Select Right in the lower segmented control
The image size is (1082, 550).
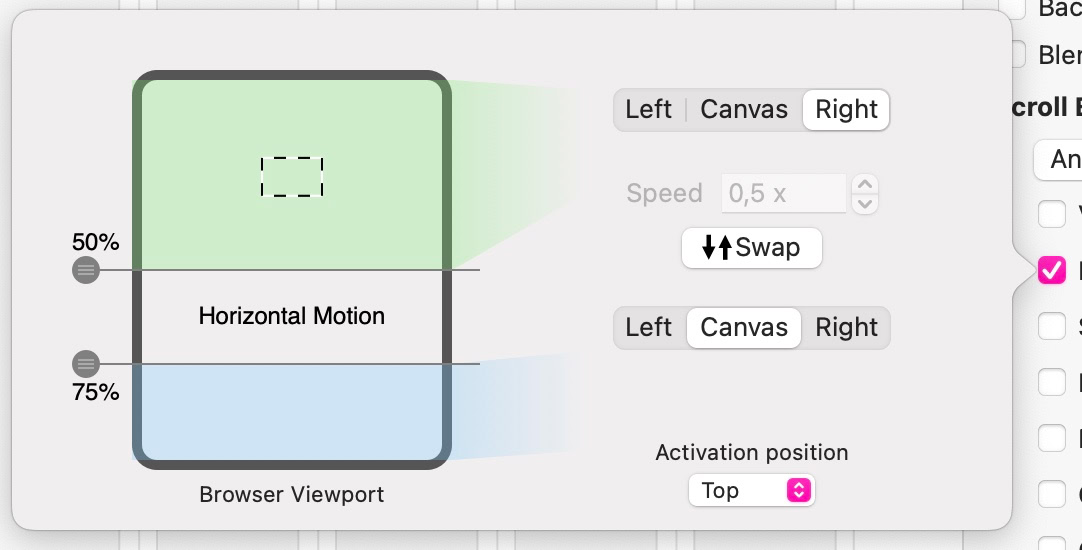click(x=846, y=327)
